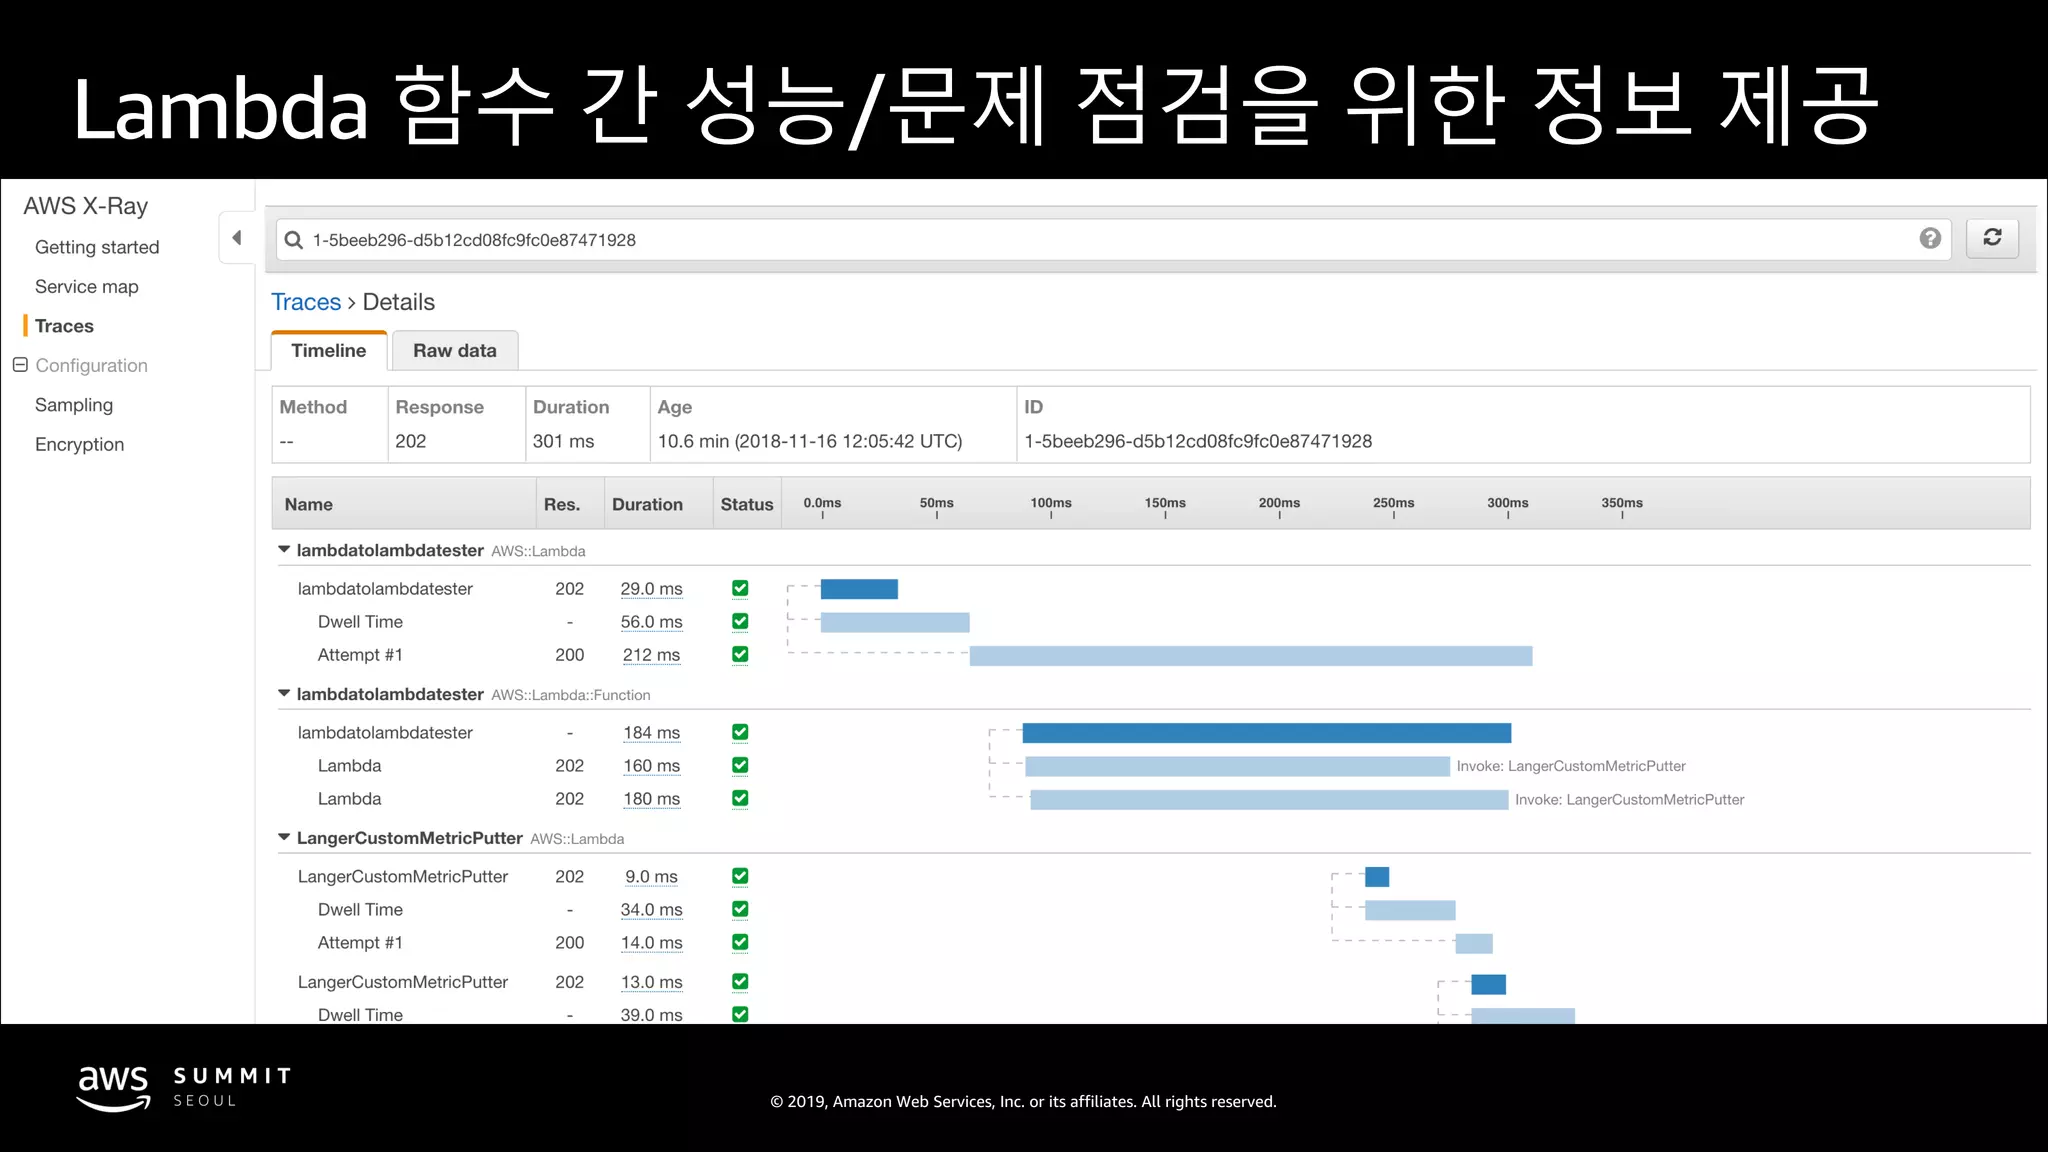Click the 301 ms trace duration value
The height and width of the screenshot is (1152, 2048).
[x=563, y=441]
